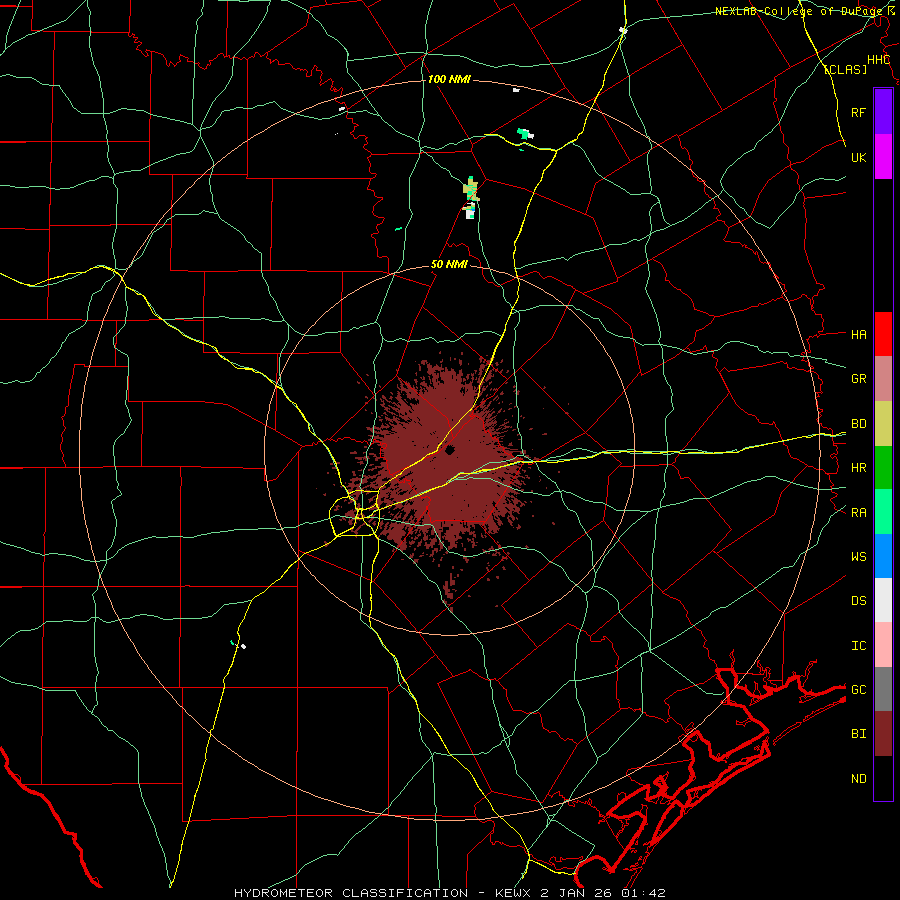This screenshot has width=900, height=900.
Task: Click the "RA" legend label
Action: click(x=858, y=513)
